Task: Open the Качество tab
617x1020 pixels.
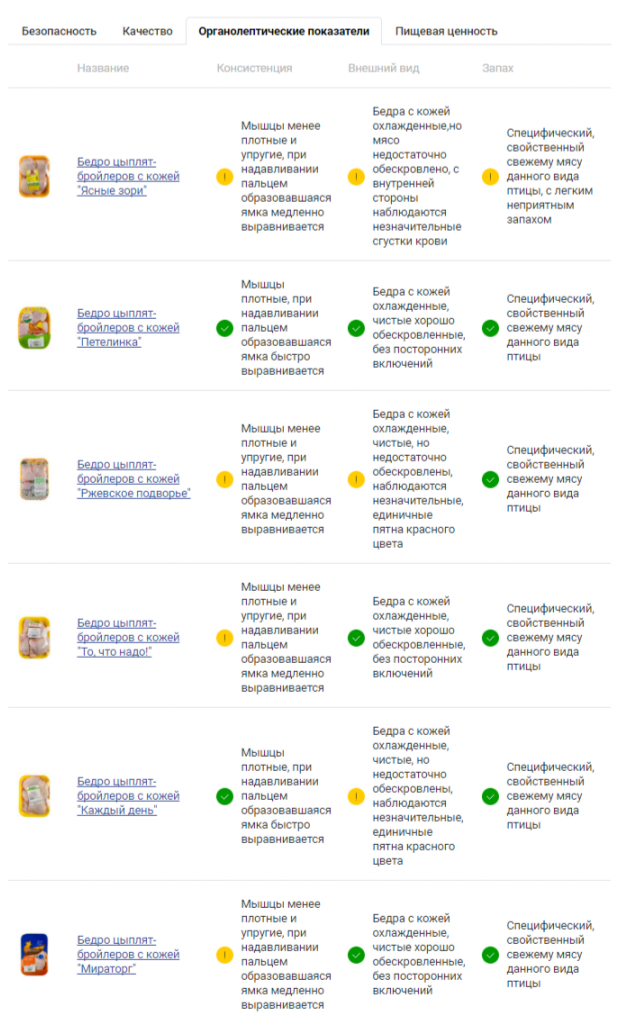Action: [x=148, y=31]
